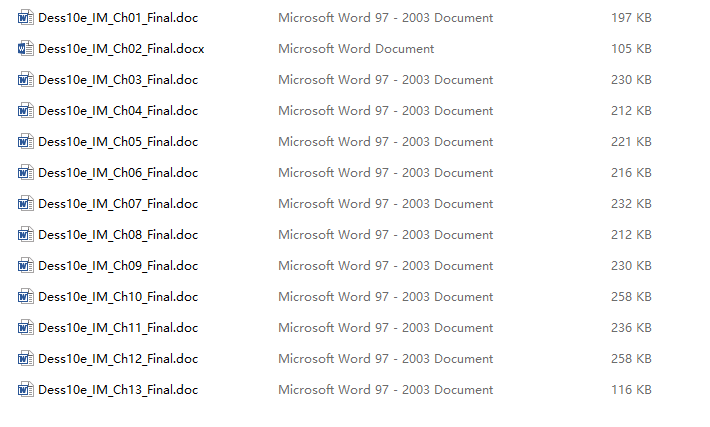
Task: Click the Word icon for Dess10e_IM_Ch01_Final.doc
Action: [x=26, y=18]
